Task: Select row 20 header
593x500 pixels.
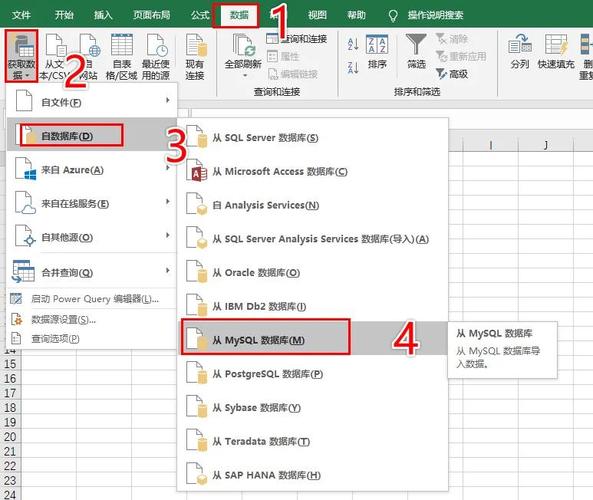Action: point(10,436)
